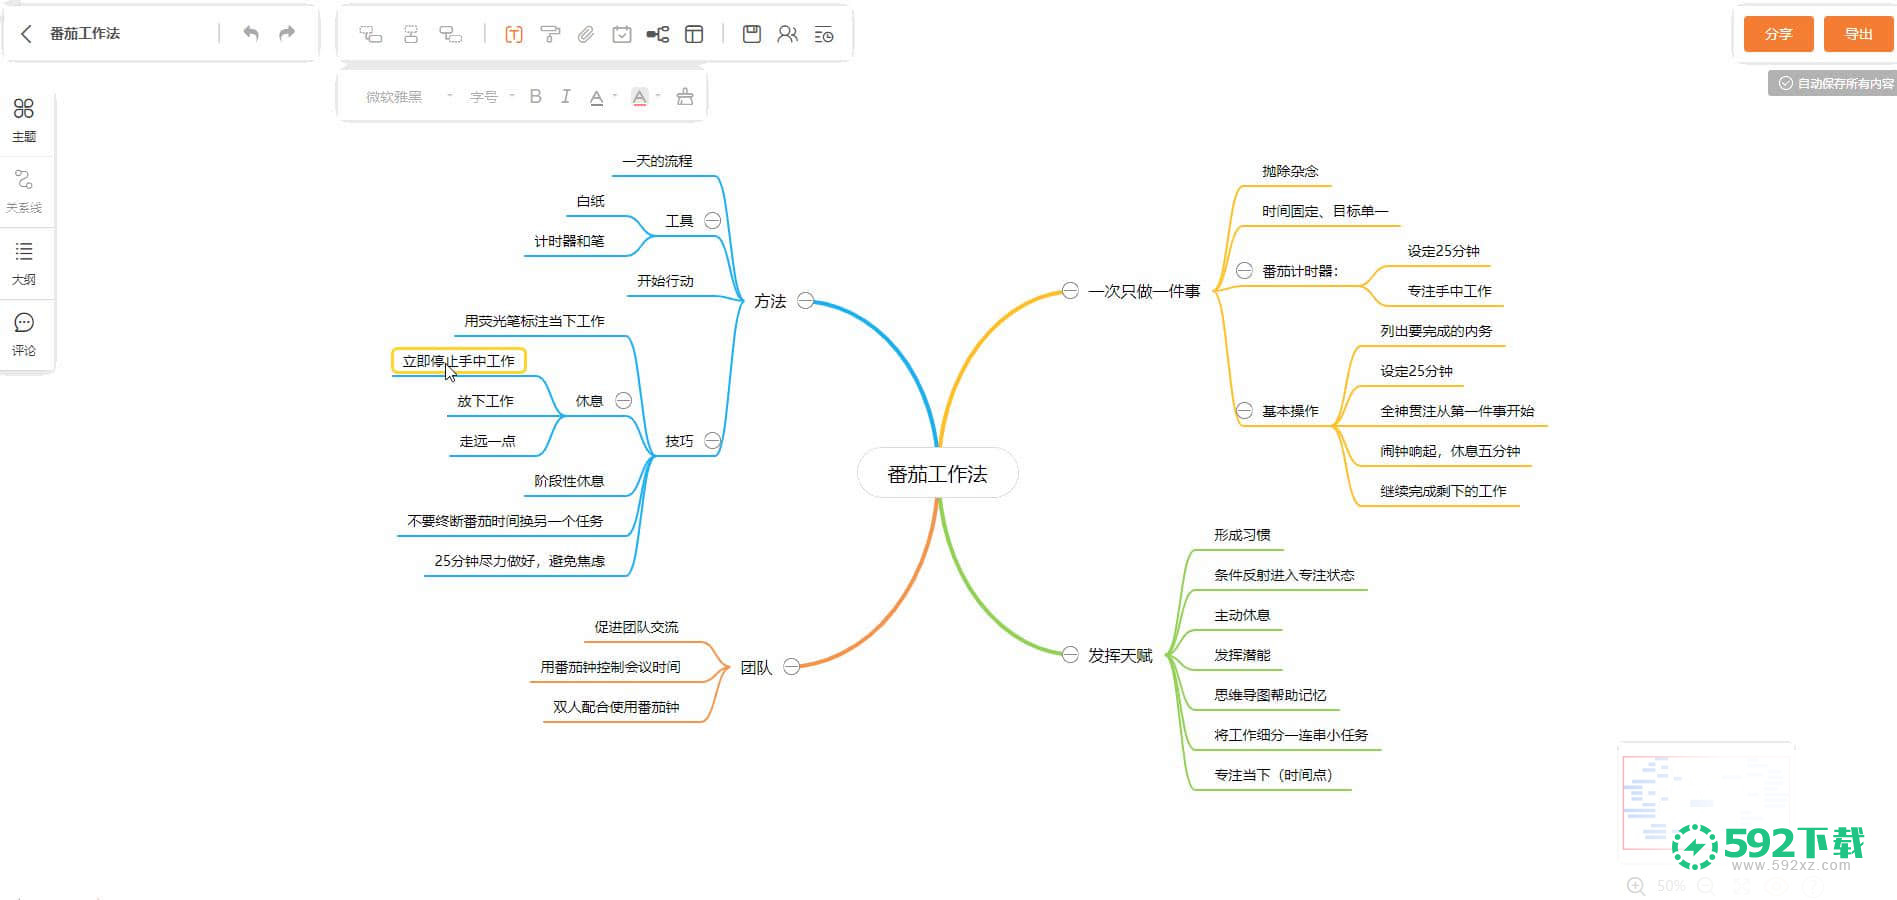Undo the last action
The width and height of the screenshot is (1897, 900).
click(251, 33)
